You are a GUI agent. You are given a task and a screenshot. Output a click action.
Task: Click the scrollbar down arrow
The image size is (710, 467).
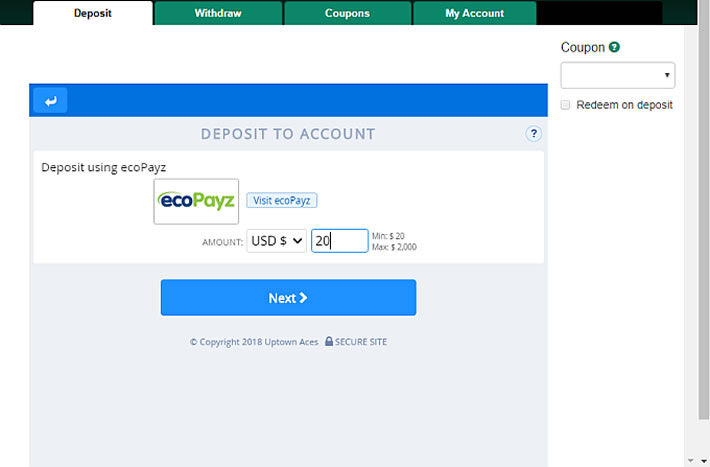click(x=704, y=461)
